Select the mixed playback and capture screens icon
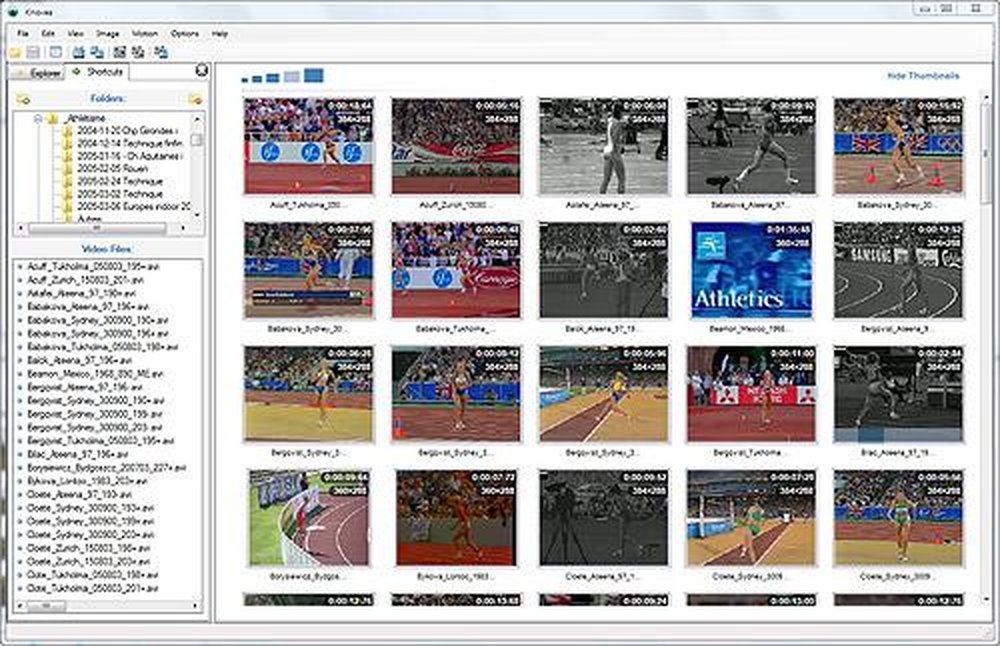This screenshot has height=646, width=1000. 161,52
